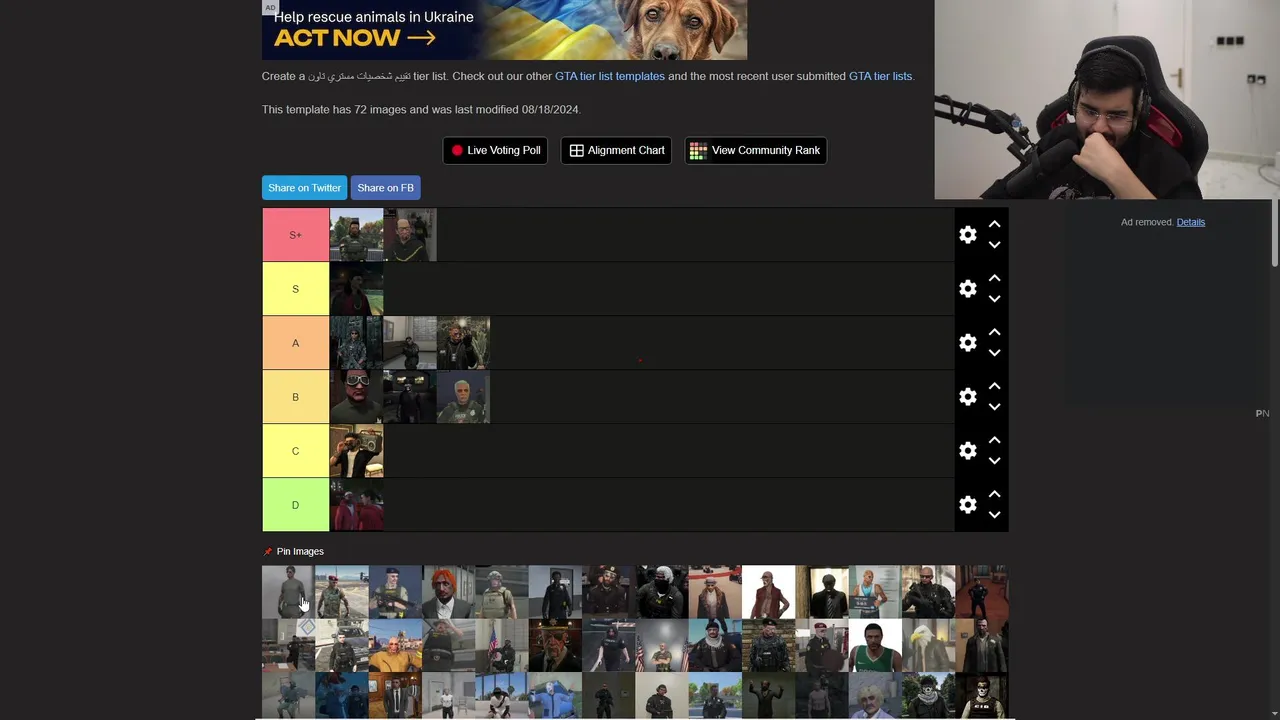Move B tier row down with arrow
Screen dimensions: 1280x720
point(994,407)
